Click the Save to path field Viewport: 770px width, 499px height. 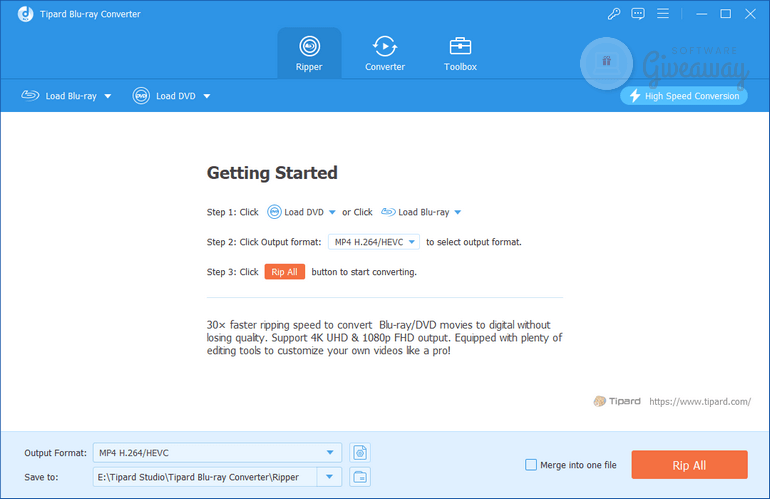[x=205, y=477]
